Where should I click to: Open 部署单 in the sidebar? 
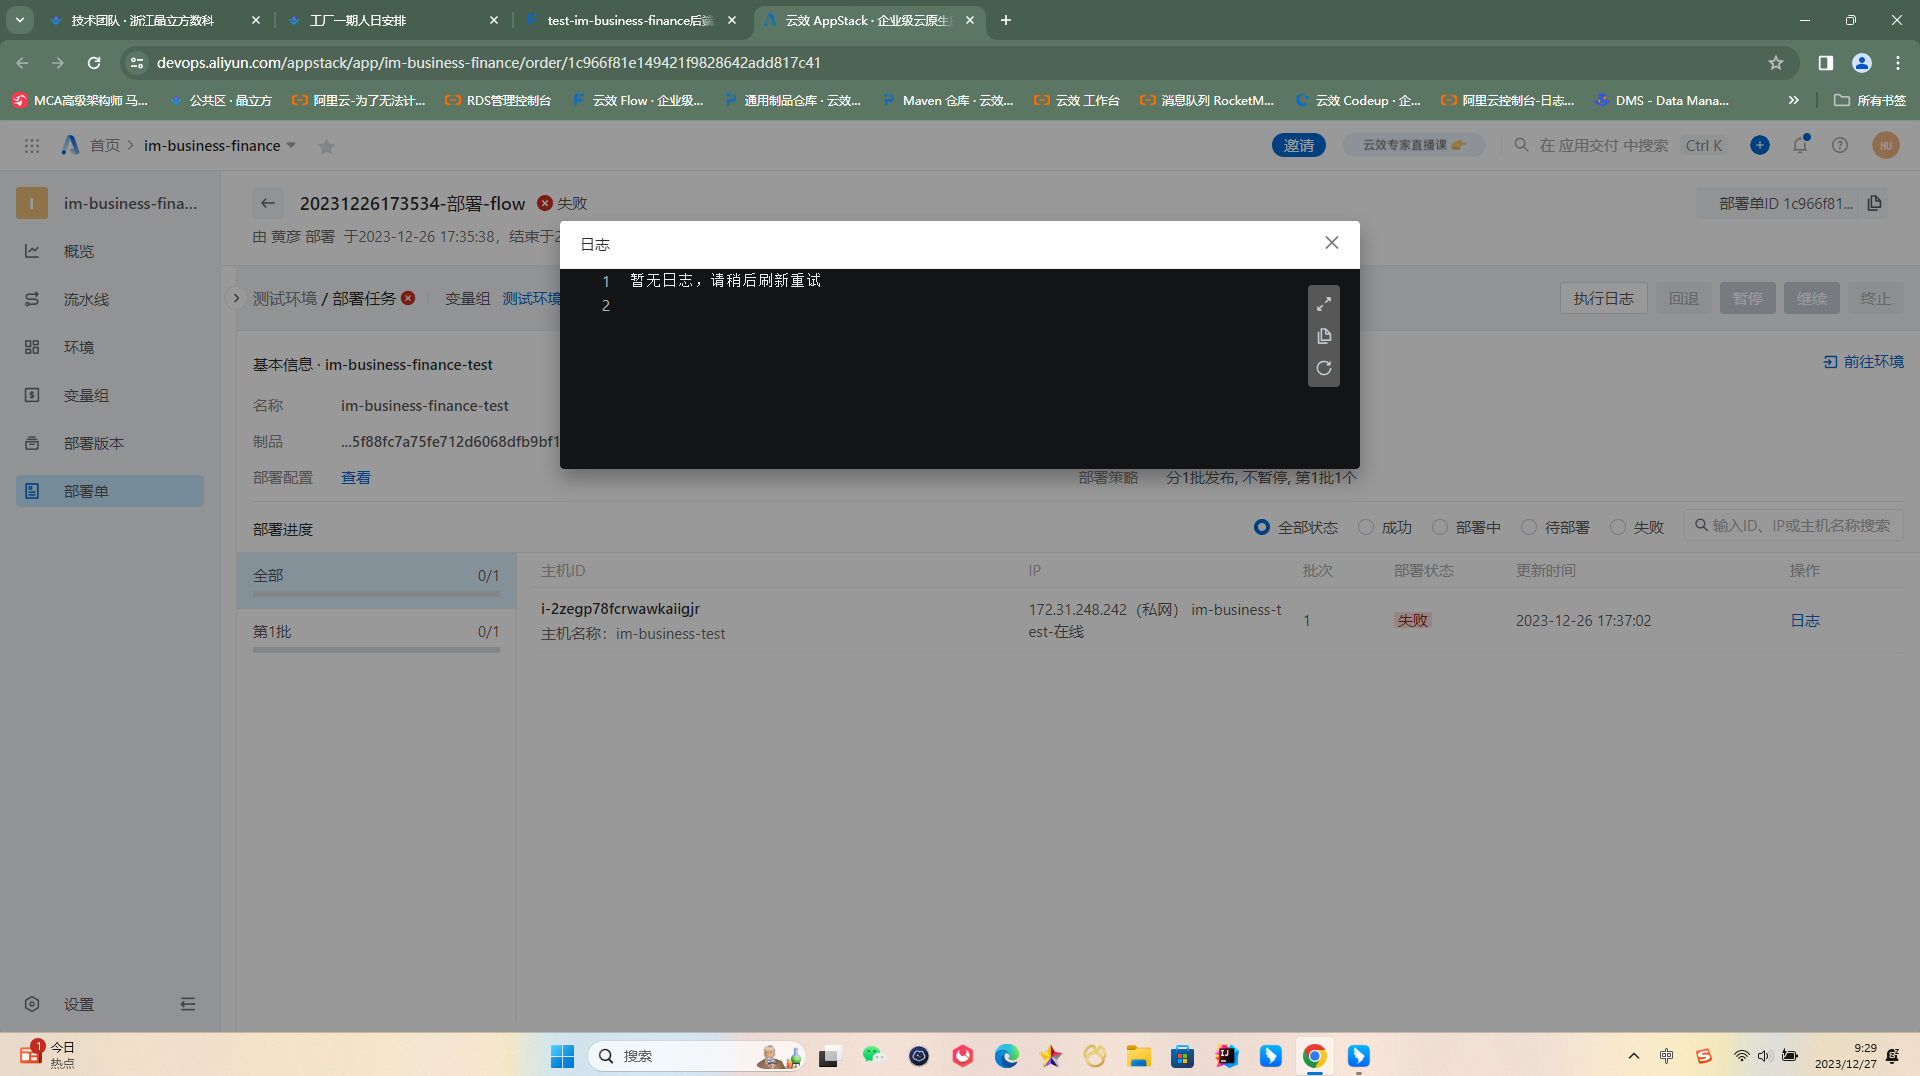pos(110,491)
